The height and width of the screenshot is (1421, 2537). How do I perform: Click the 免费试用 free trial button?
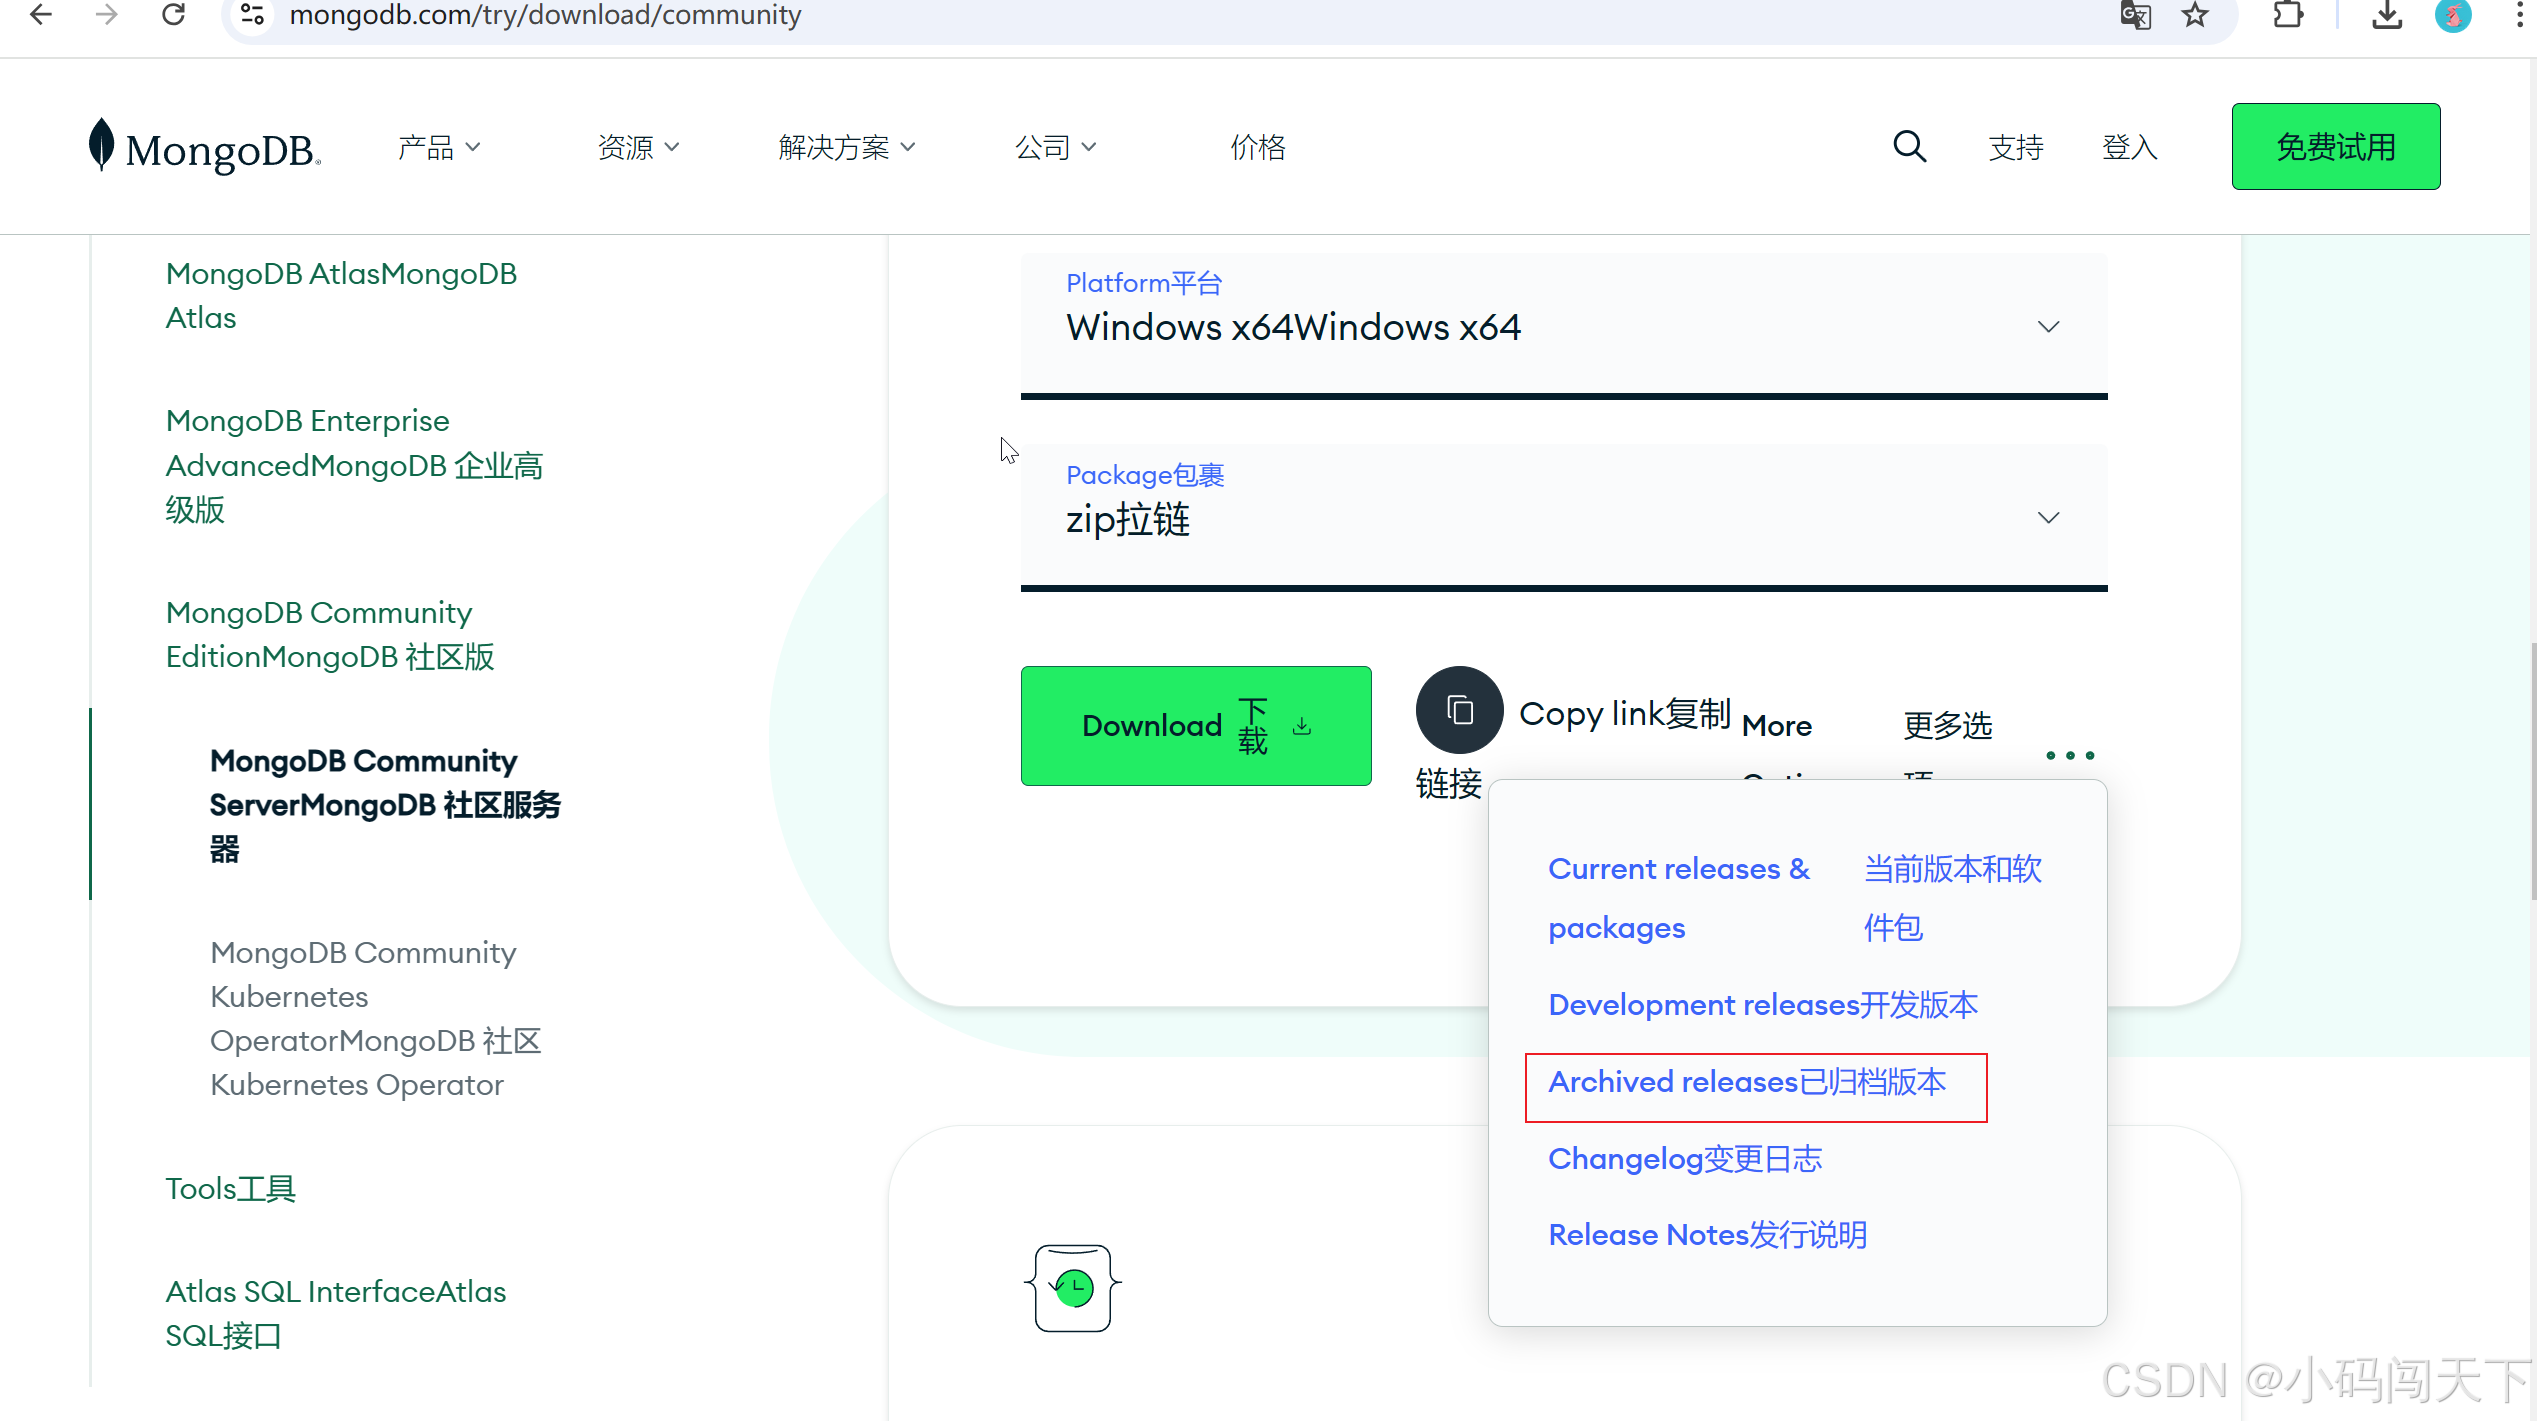[2334, 147]
